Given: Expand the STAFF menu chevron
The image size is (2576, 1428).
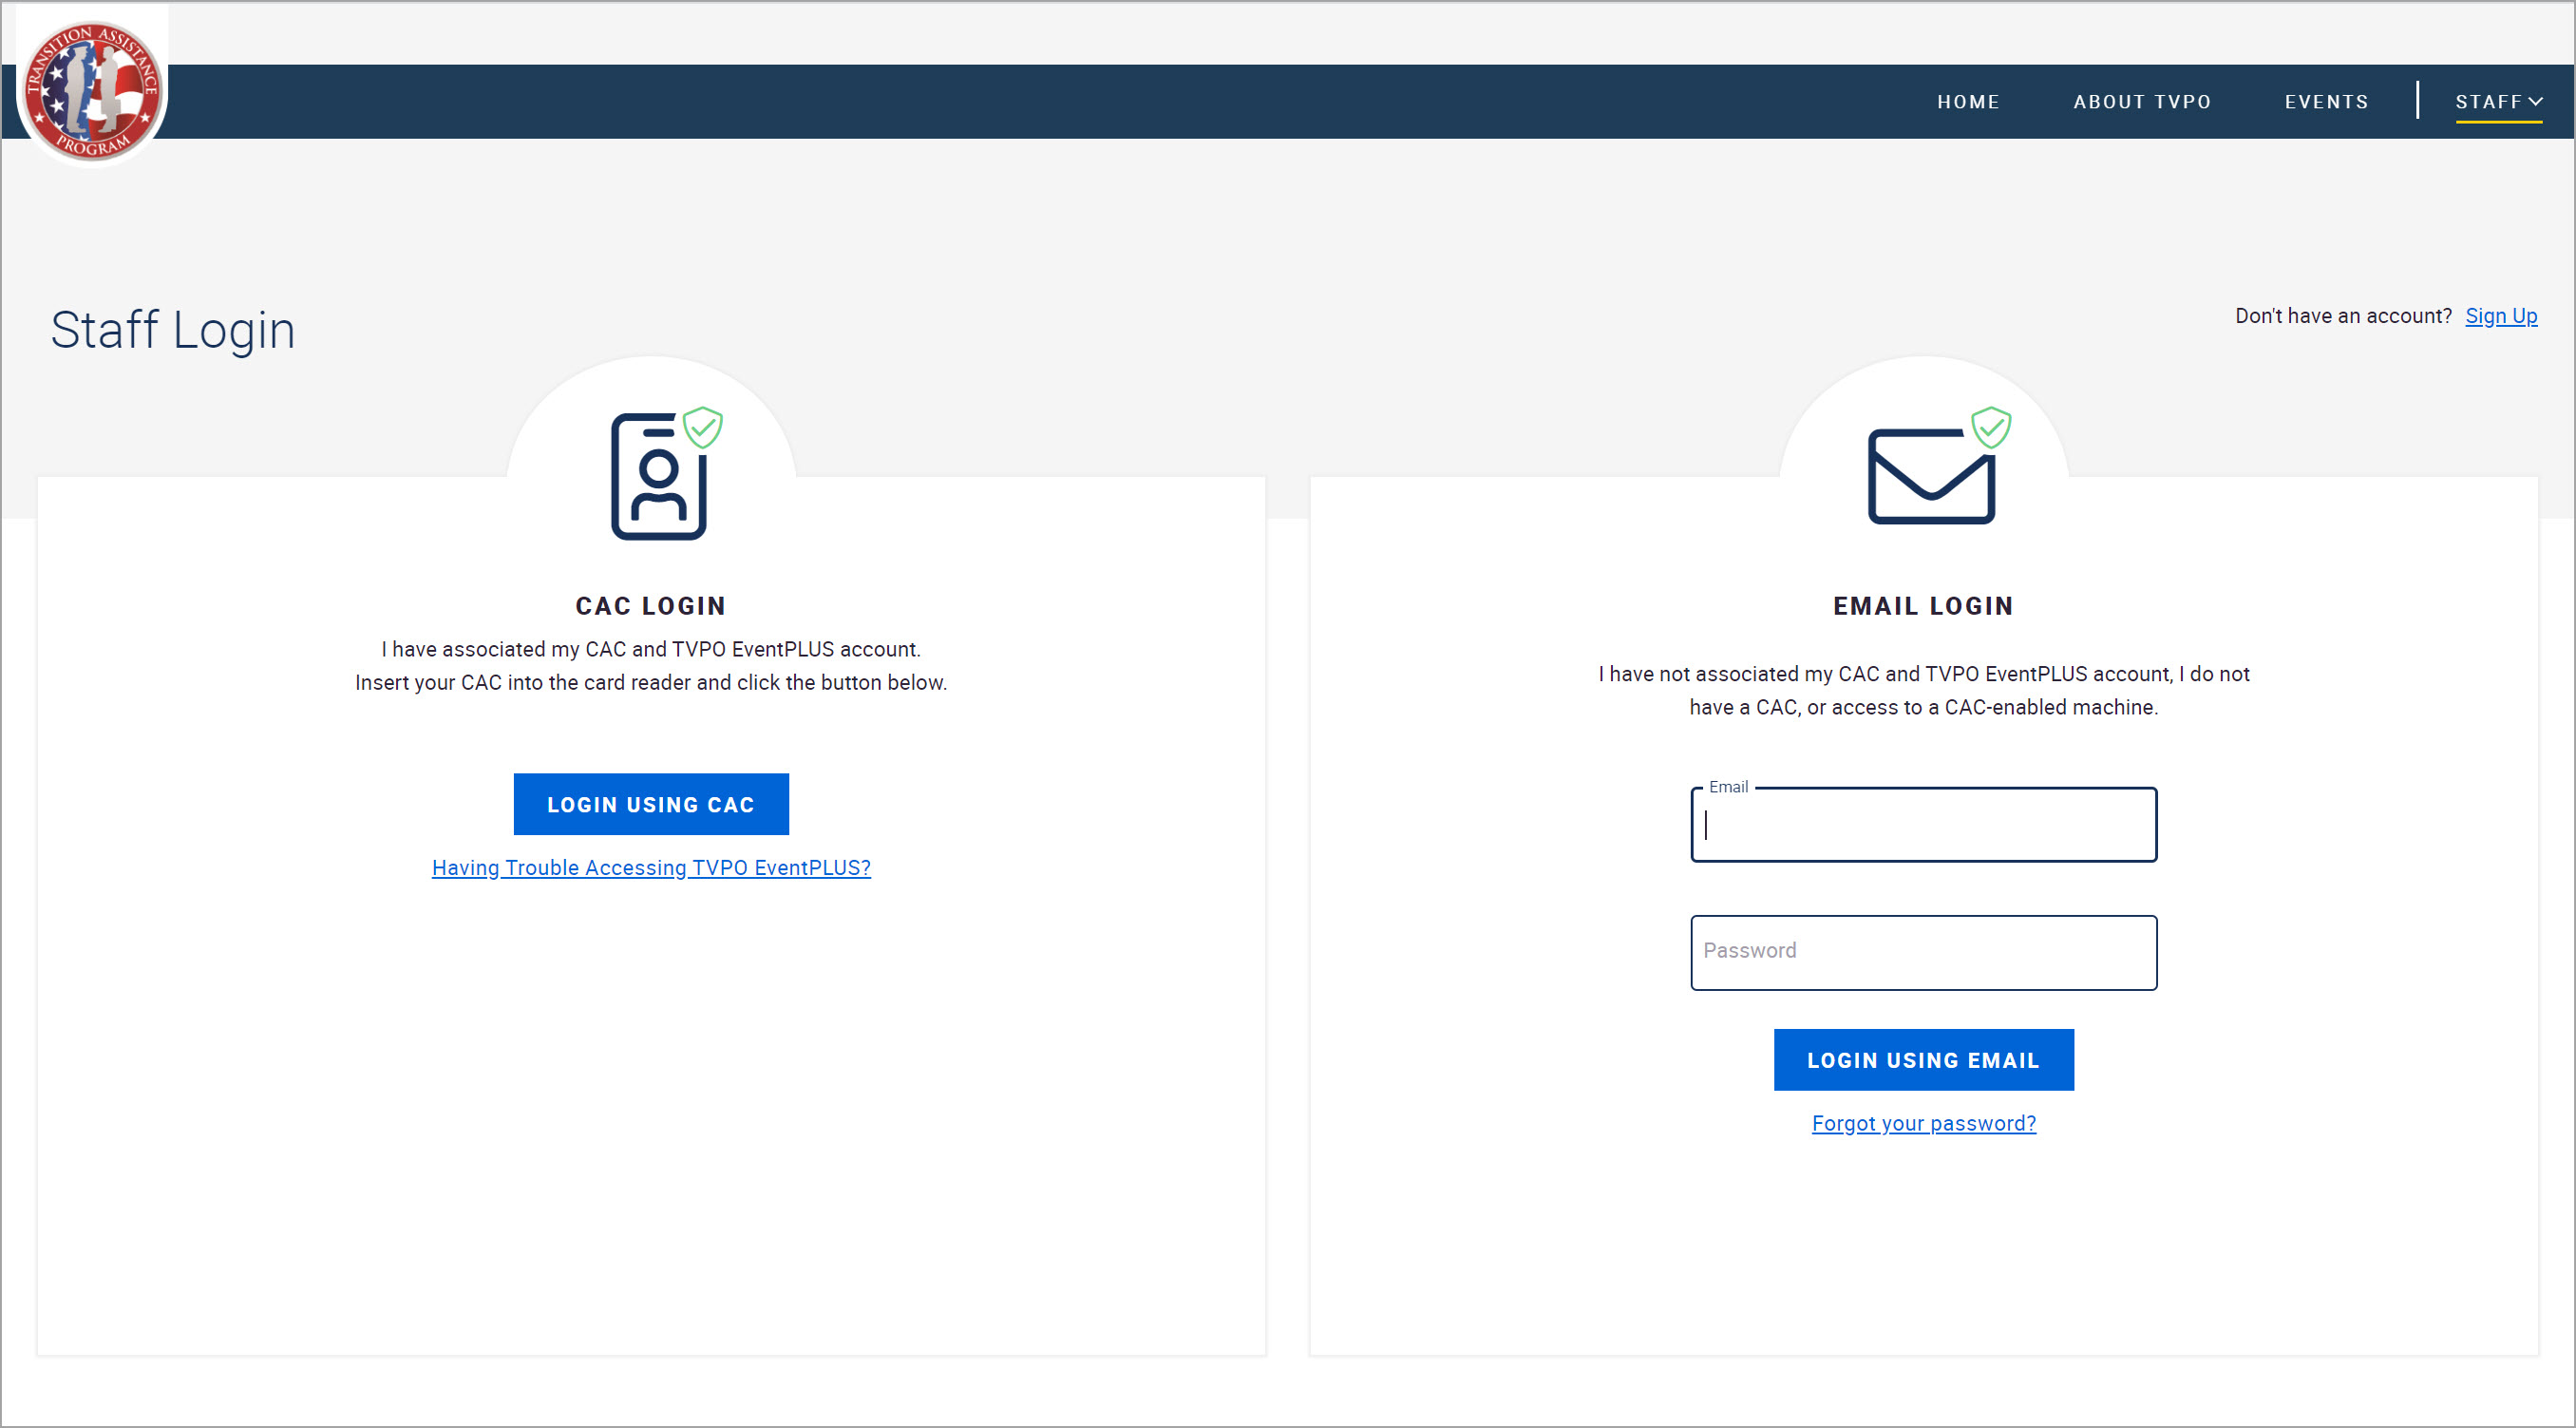Looking at the screenshot, I should (x=2536, y=101).
